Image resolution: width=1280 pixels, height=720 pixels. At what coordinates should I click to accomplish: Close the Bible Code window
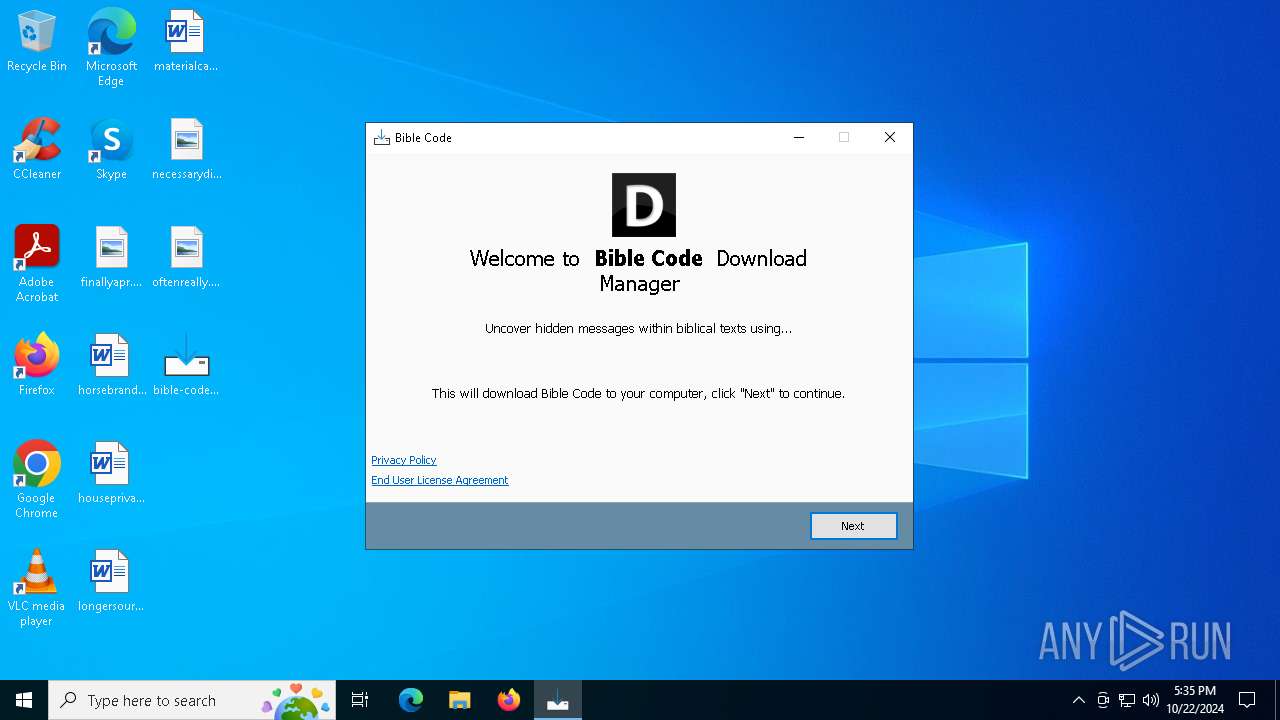[x=889, y=138]
